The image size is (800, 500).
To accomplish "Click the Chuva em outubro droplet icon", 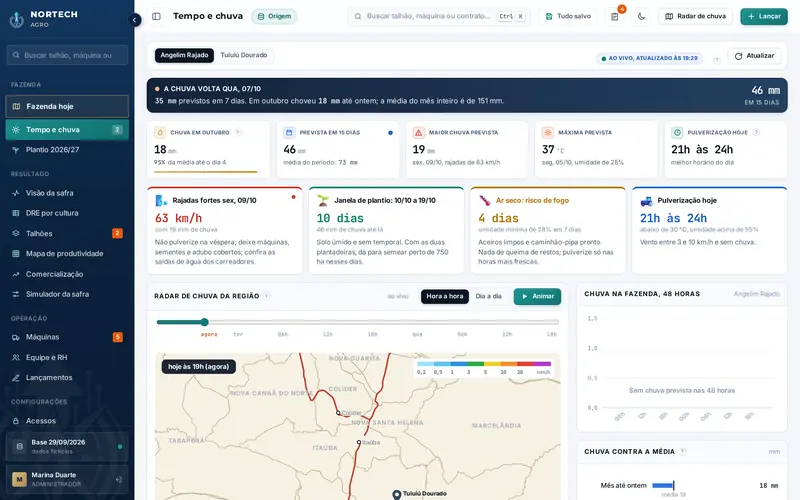I will click(x=160, y=133).
